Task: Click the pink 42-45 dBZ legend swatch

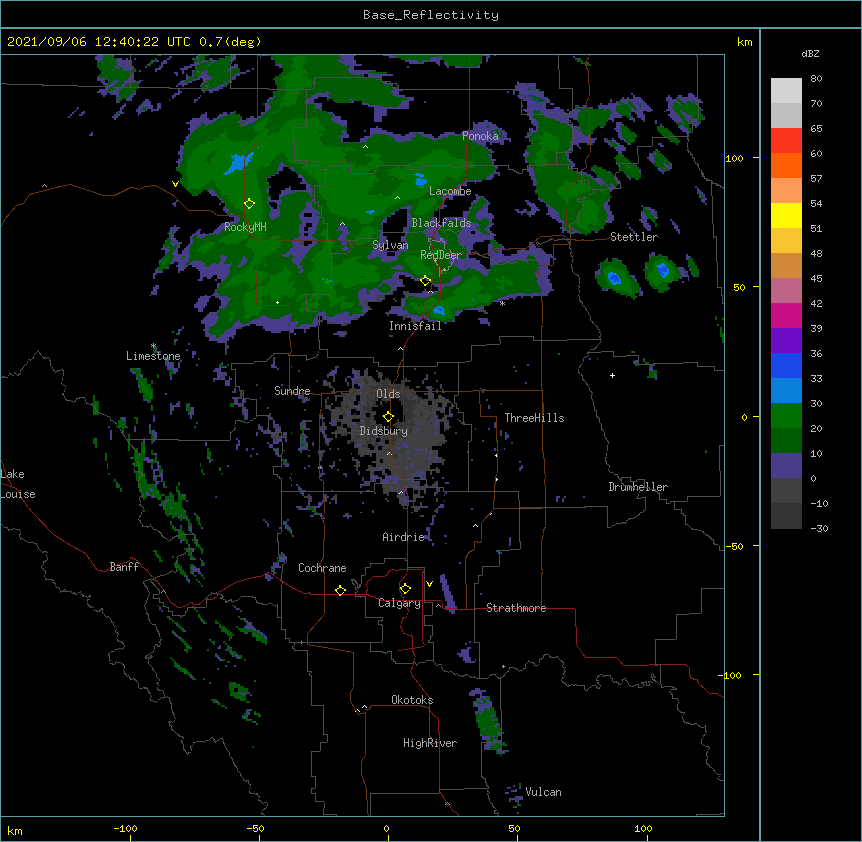Action: coord(786,291)
